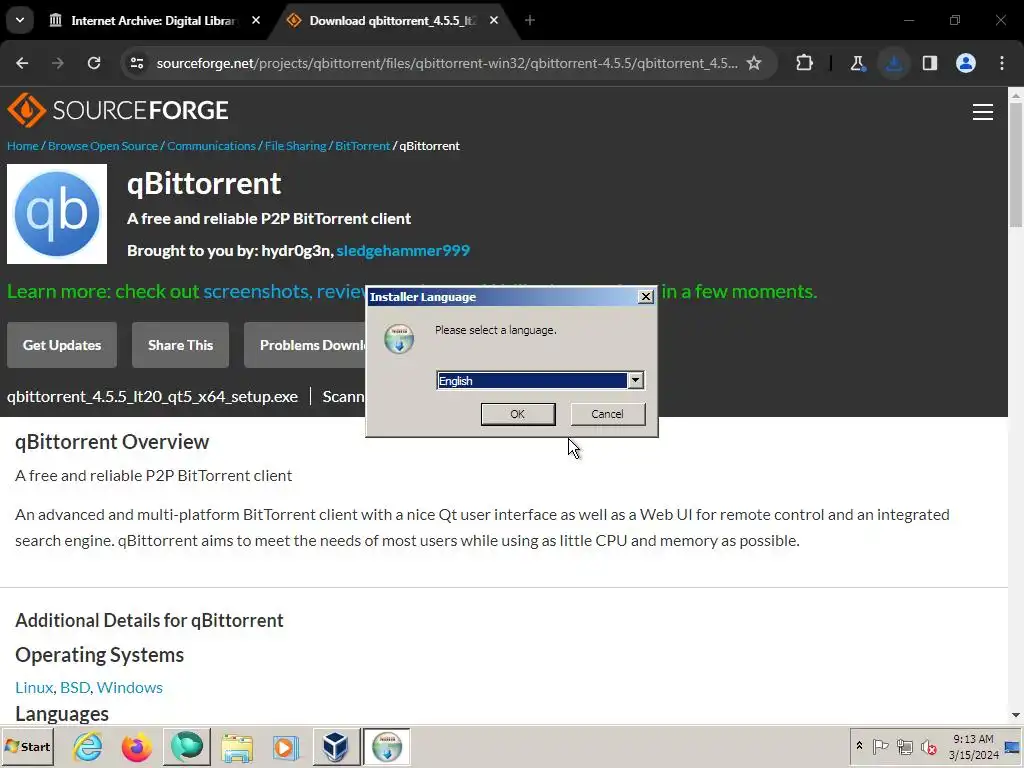
Task: Open the clock showing 9:13 AM
Action: click(x=973, y=746)
